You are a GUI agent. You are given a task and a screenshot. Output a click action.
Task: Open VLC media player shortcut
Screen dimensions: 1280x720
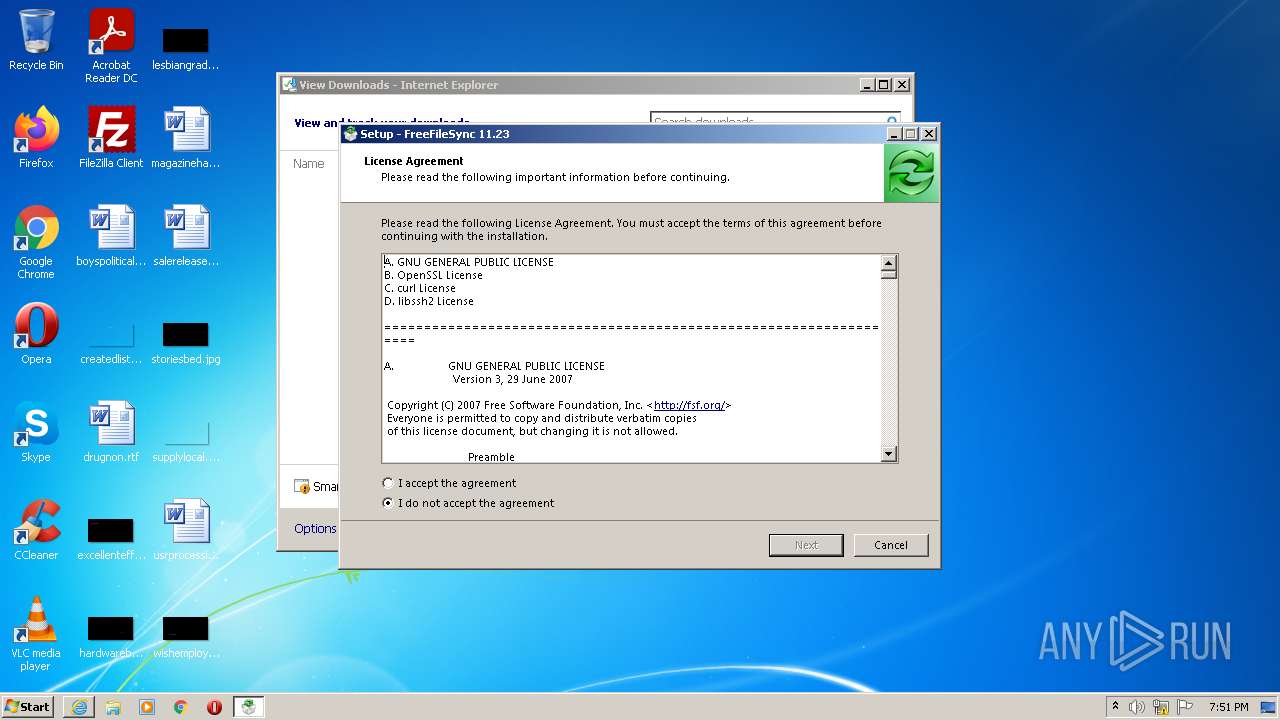click(36, 634)
